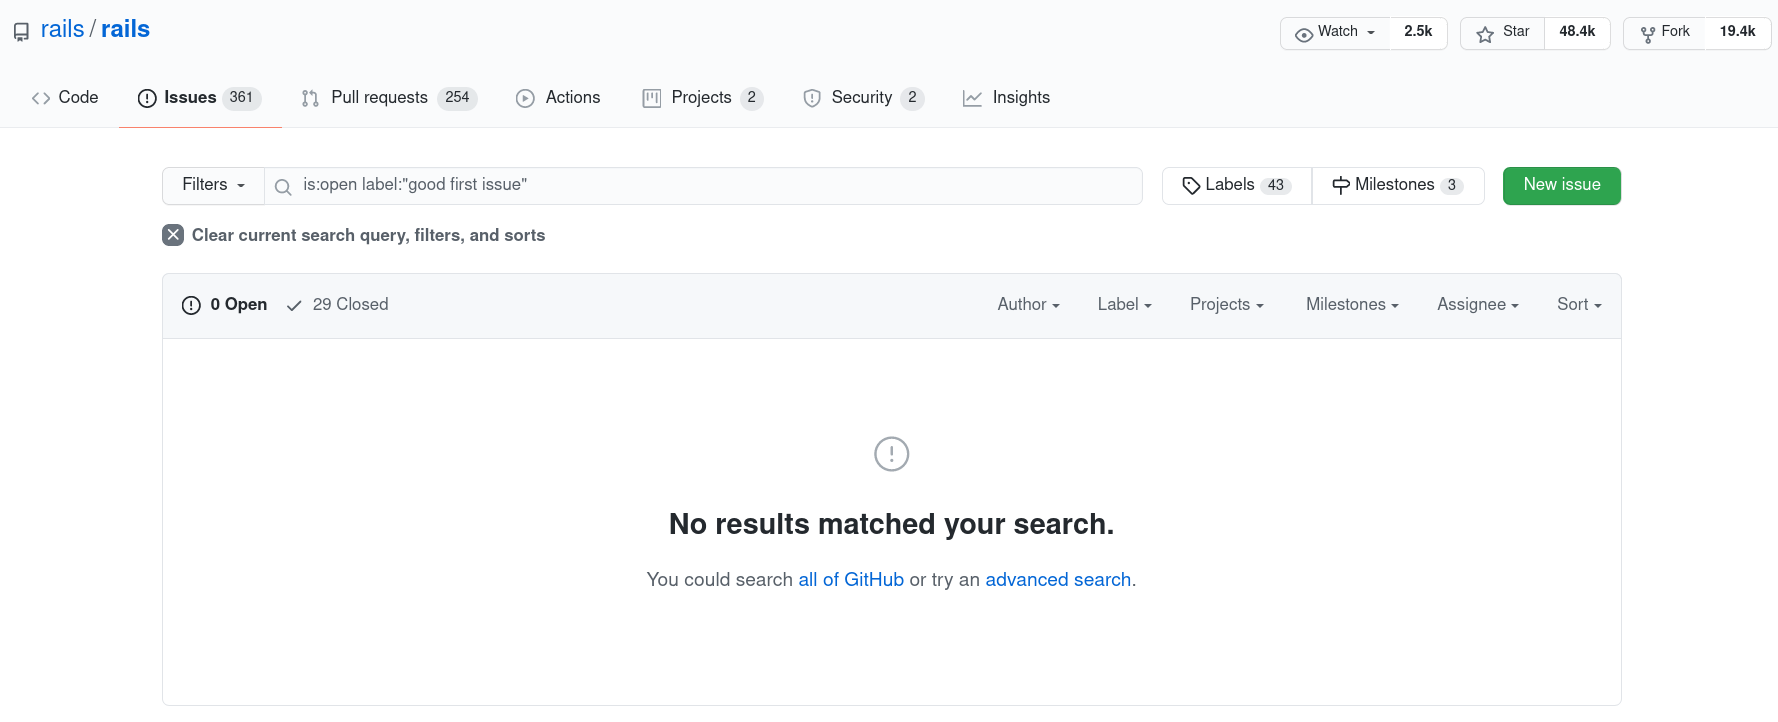The height and width of the screenshot is (722, 1778).
Task: Click the 43 labels count badge
Action: [1276, 185]
